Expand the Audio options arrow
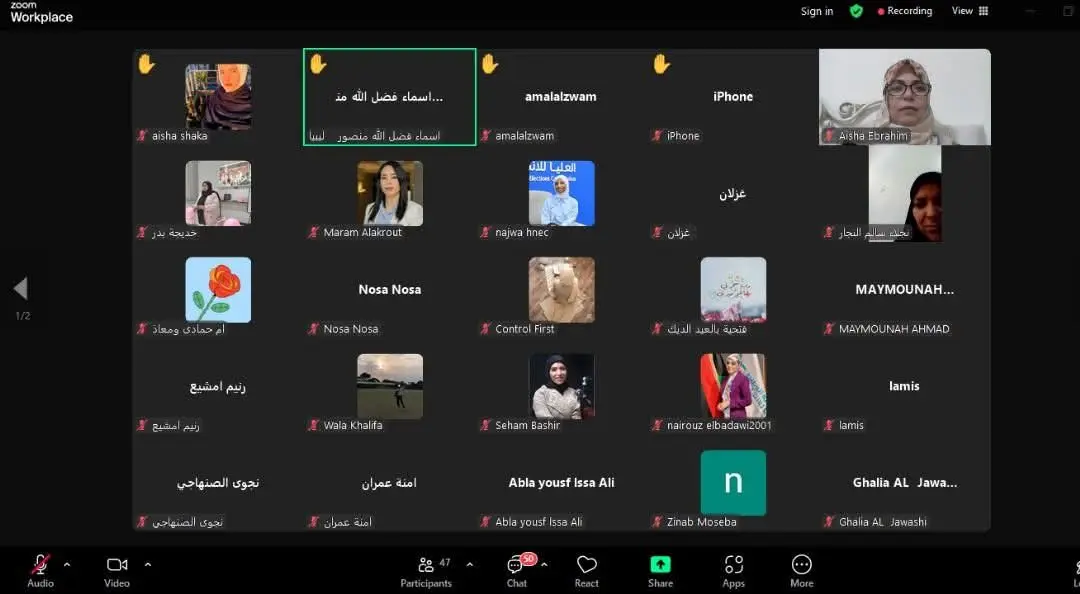 click(x=67, y=564)
